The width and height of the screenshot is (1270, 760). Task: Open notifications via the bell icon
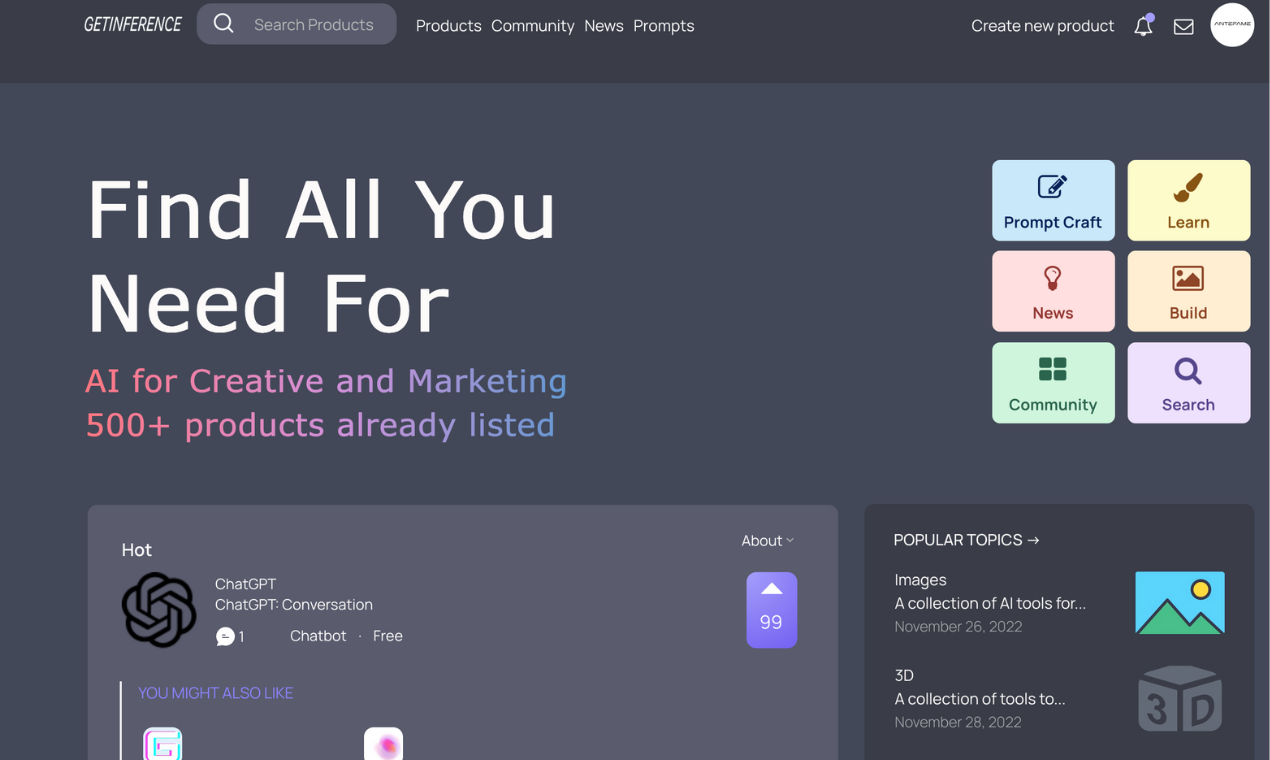pyautogui.click(x=1143, y=26)
